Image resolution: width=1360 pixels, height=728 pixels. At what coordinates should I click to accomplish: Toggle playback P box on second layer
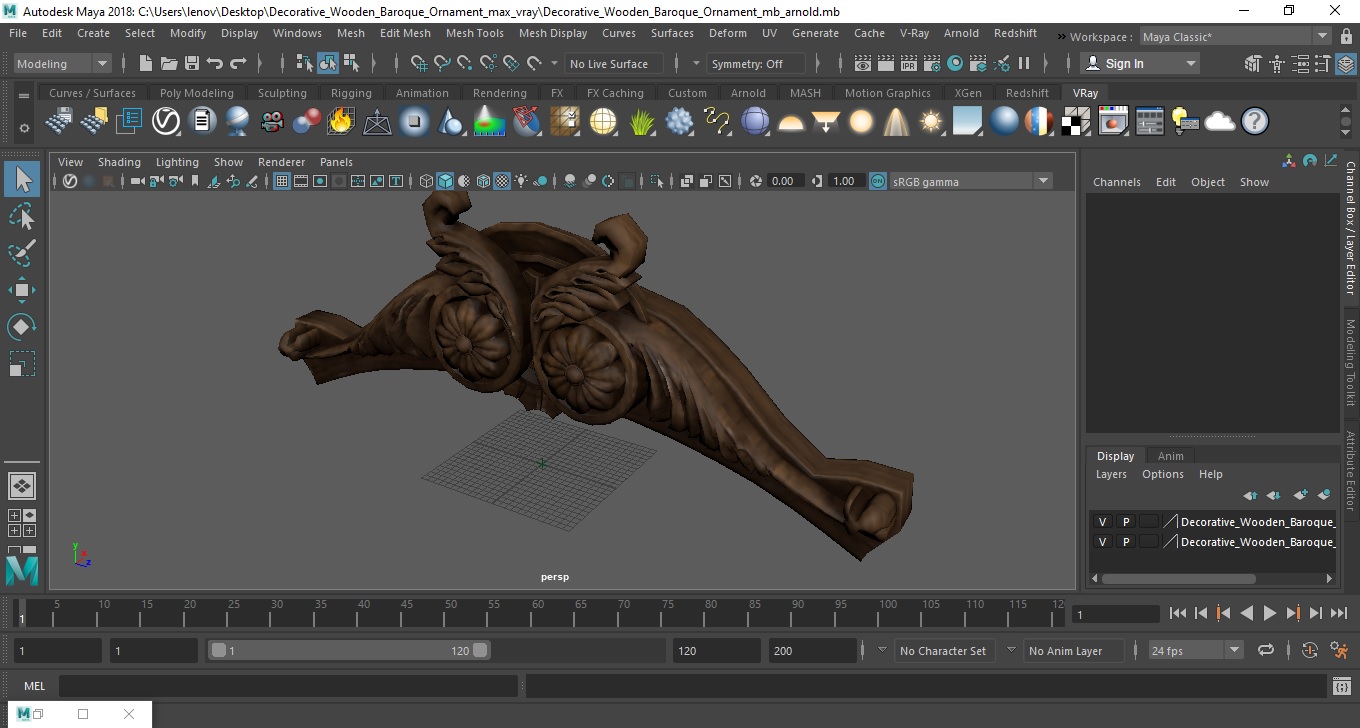pos(1126,542)
